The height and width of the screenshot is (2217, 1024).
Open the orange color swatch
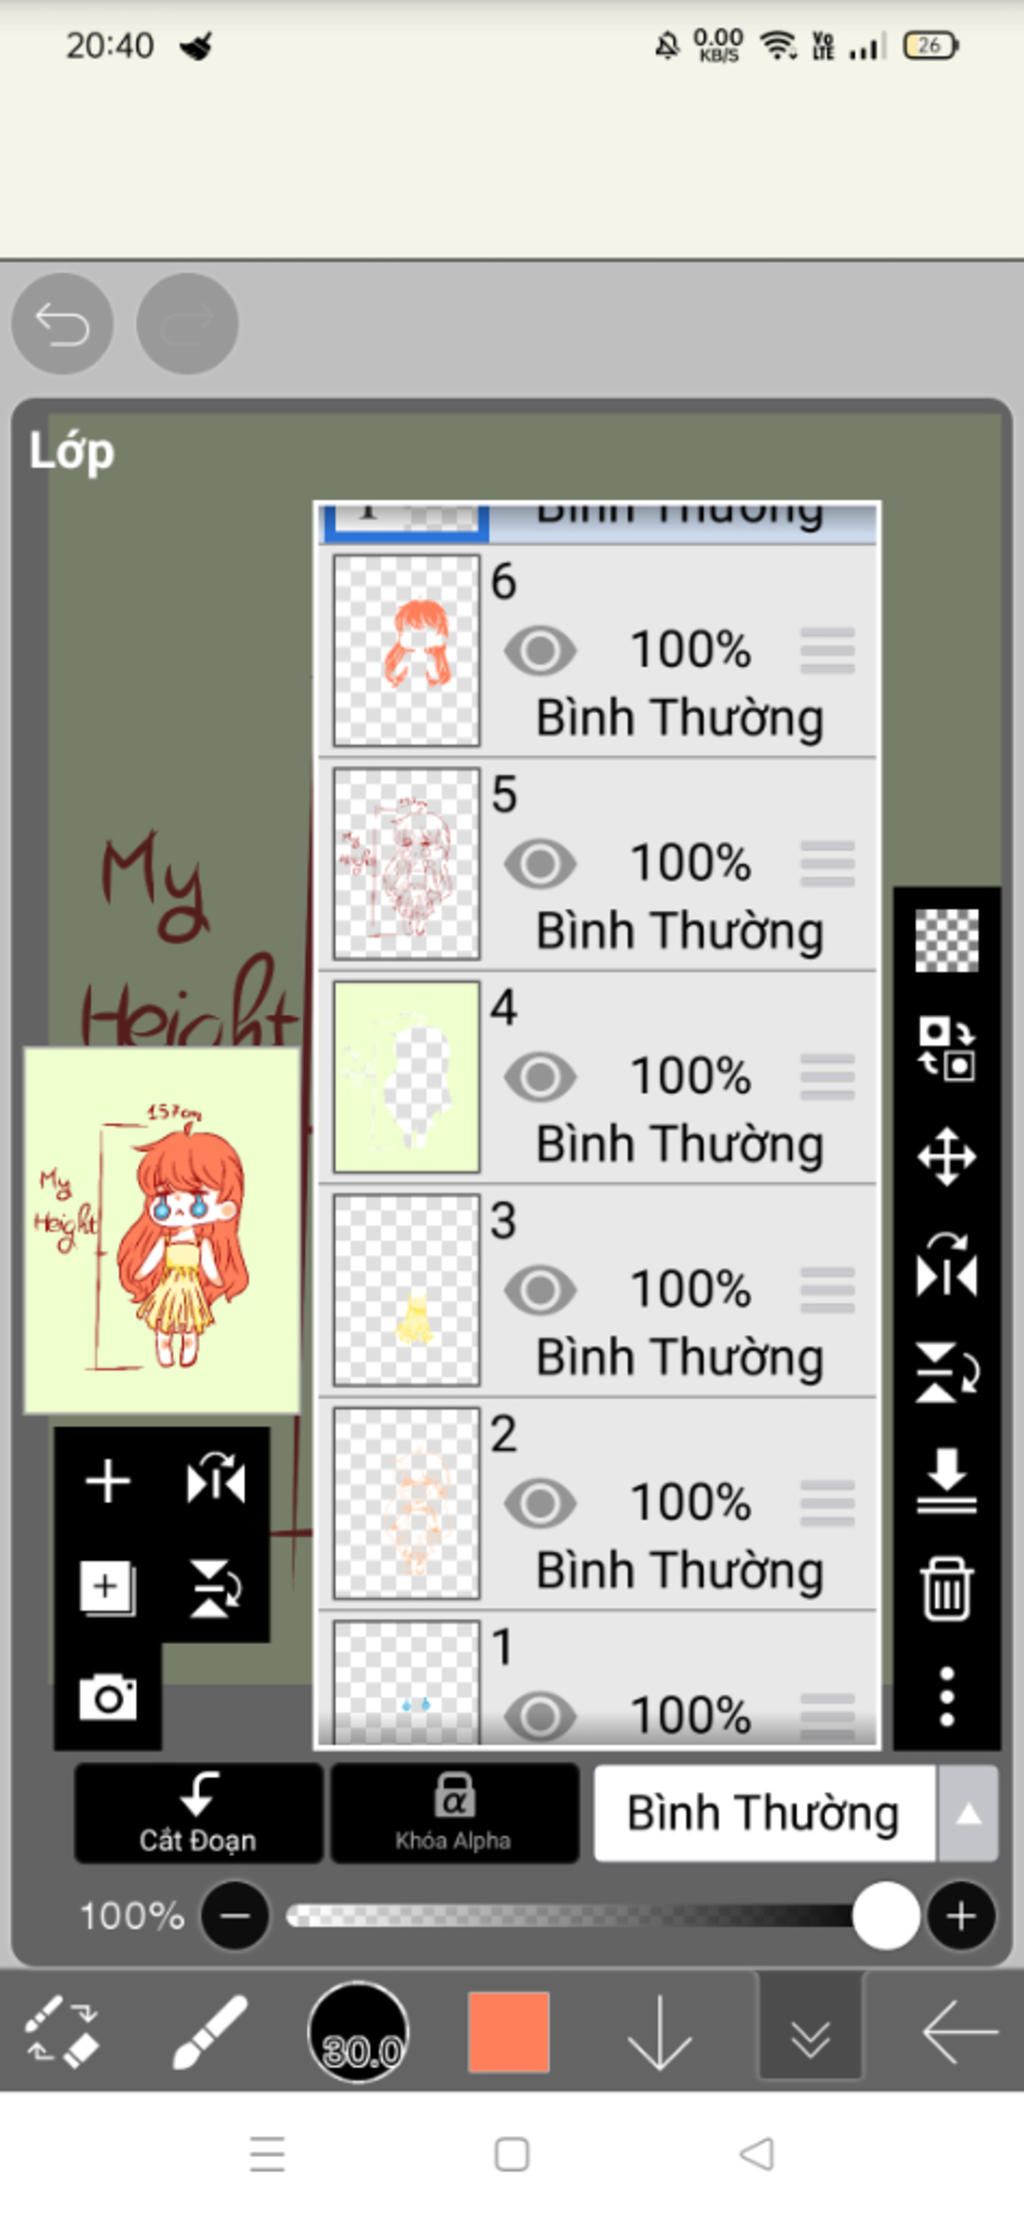point(509,2032)
